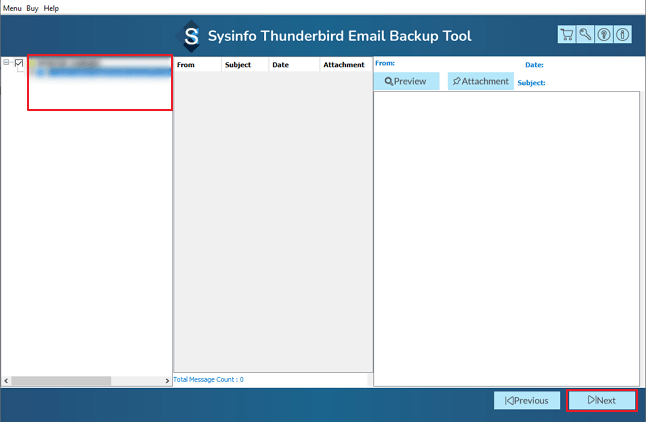Open the key activation icon
The width and height of the screenshot is (646, 422).
click(x=585, y=35)
